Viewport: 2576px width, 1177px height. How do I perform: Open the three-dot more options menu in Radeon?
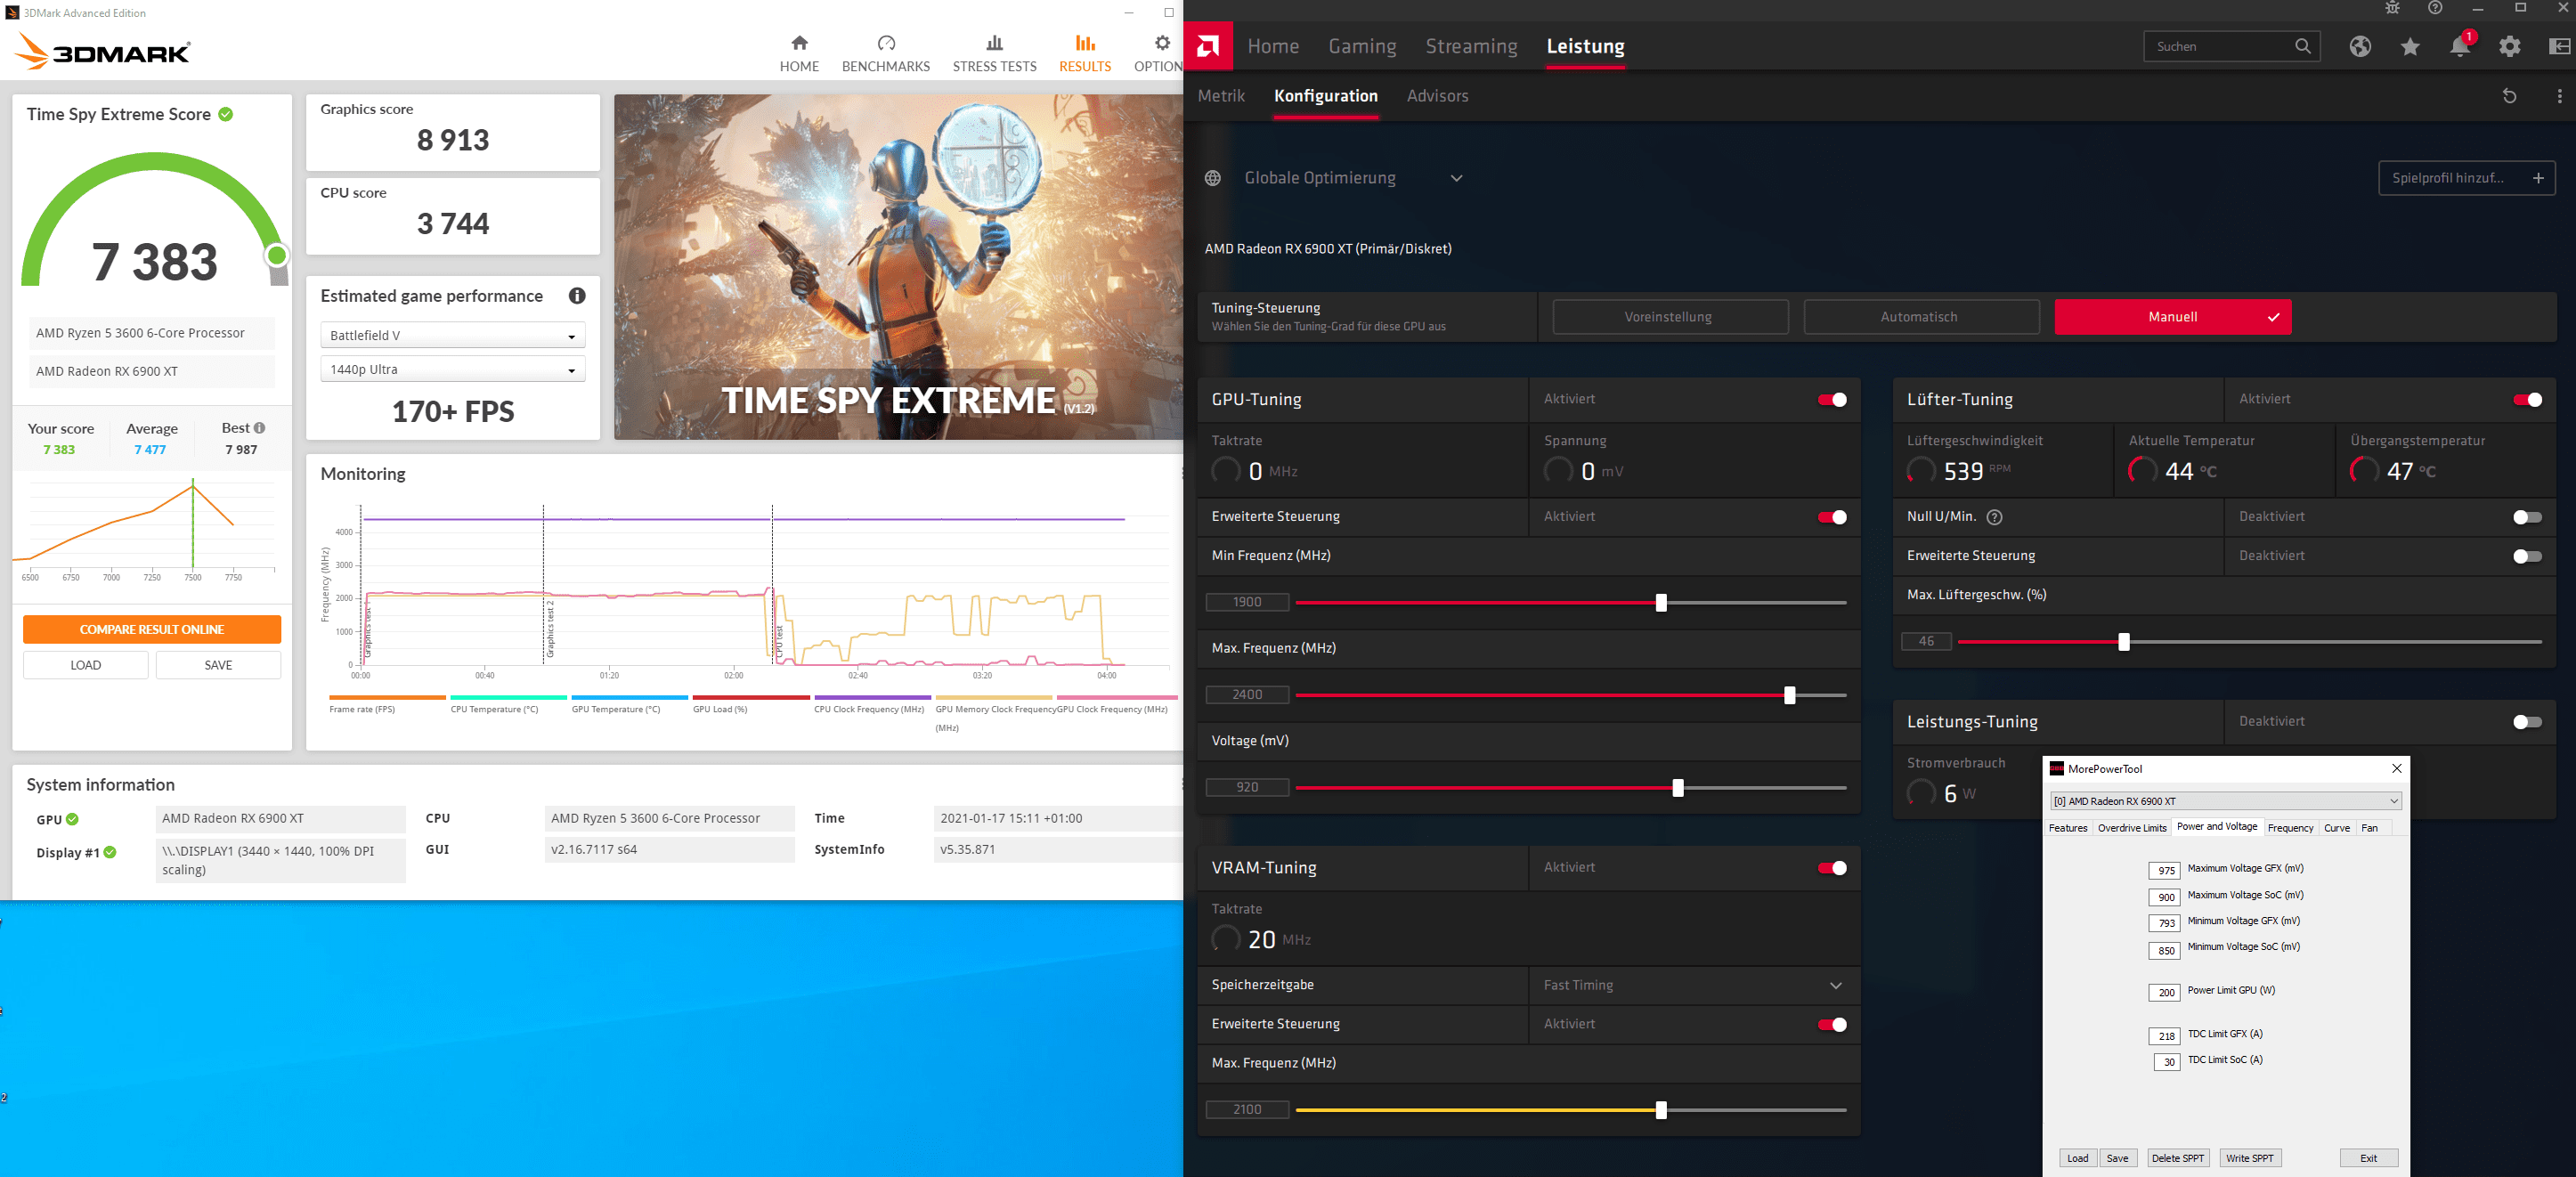pos(2560,96)
